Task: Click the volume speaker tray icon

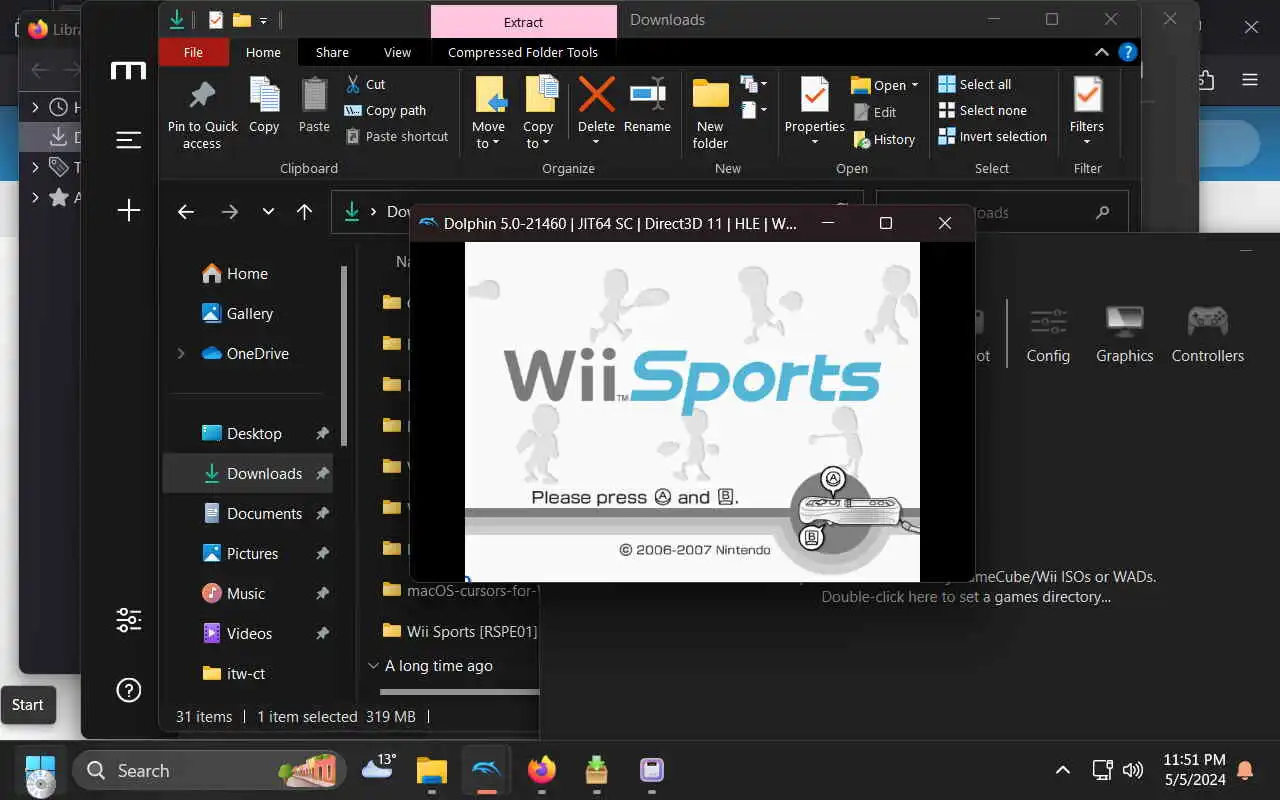Action: 1133,770
